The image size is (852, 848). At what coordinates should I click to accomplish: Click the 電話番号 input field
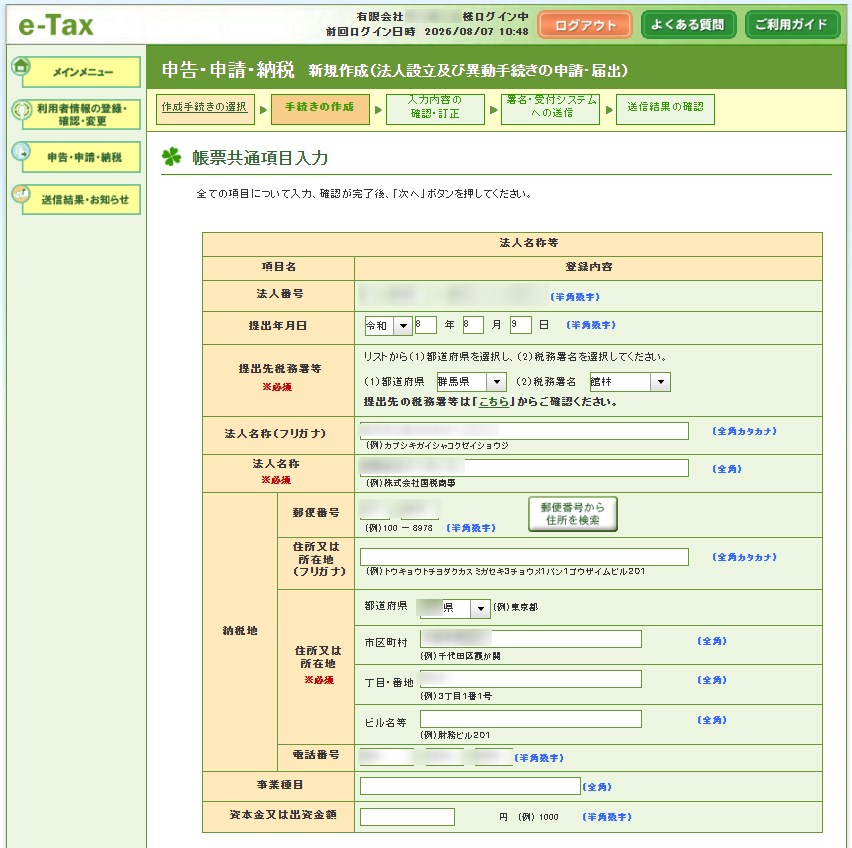(436, 757)
